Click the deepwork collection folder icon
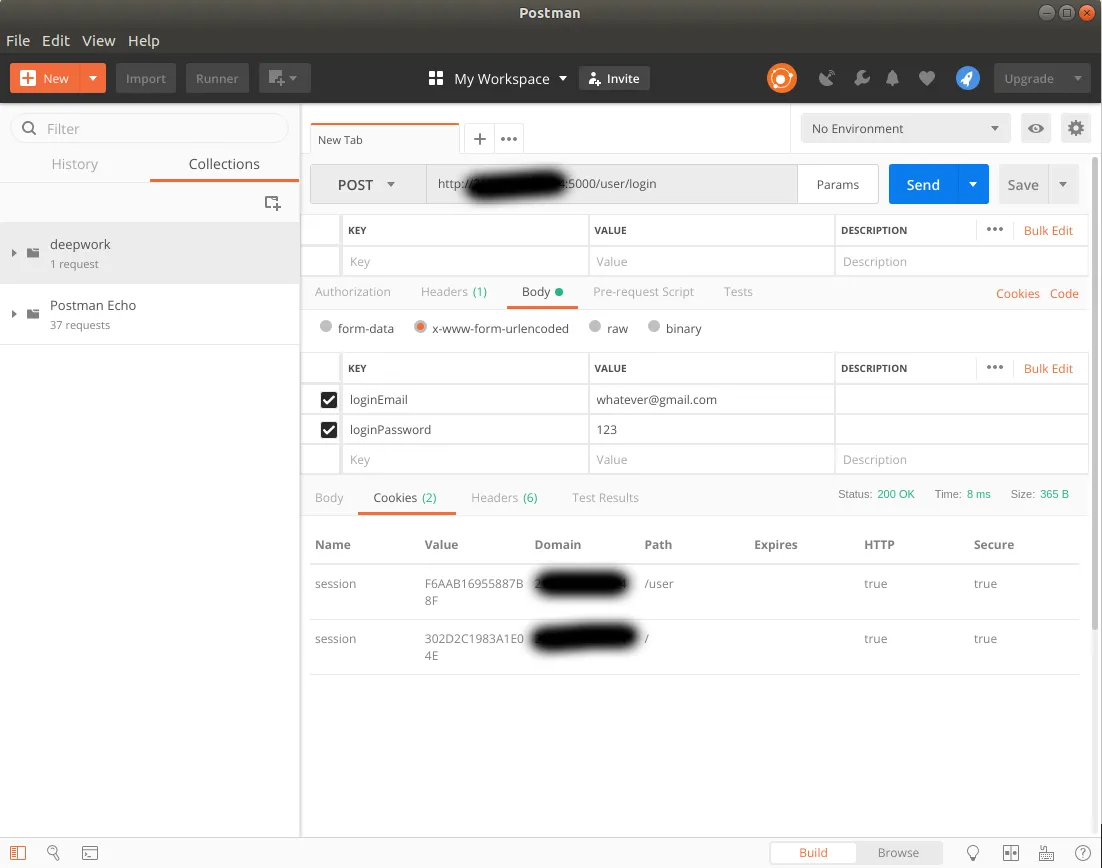 click(x=33, y=253)
